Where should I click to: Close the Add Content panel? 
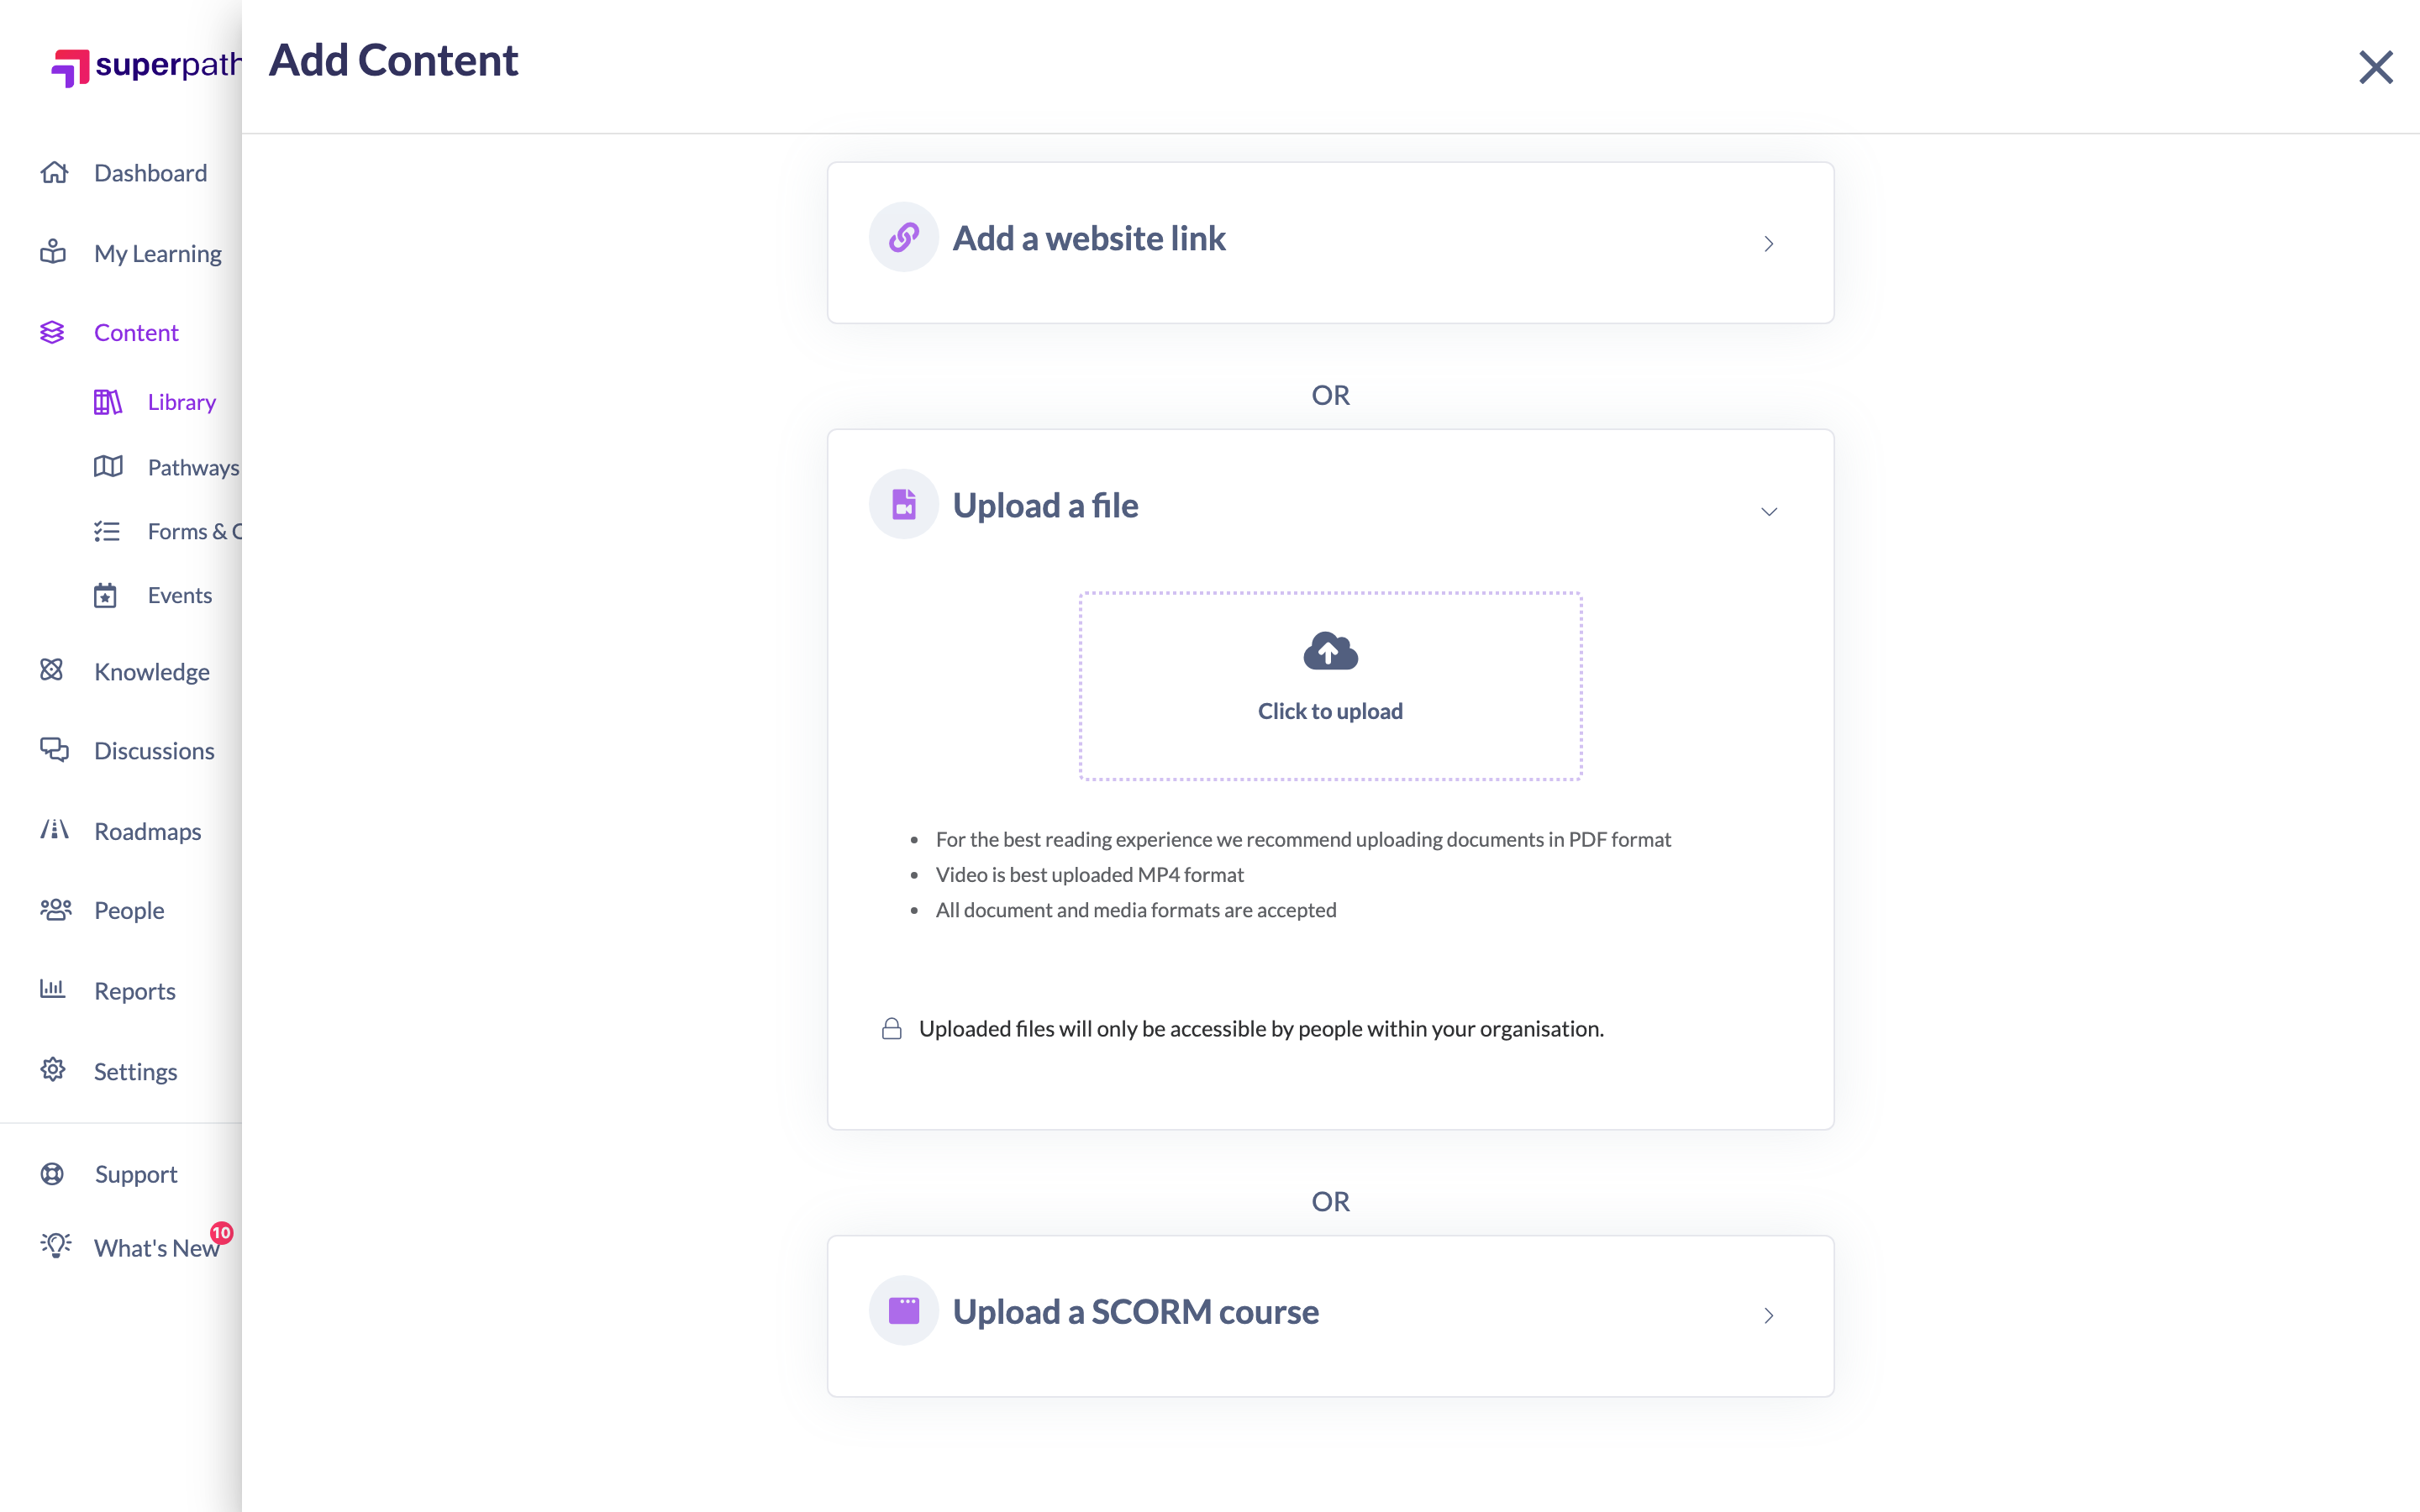click(x=2375, y=67)
